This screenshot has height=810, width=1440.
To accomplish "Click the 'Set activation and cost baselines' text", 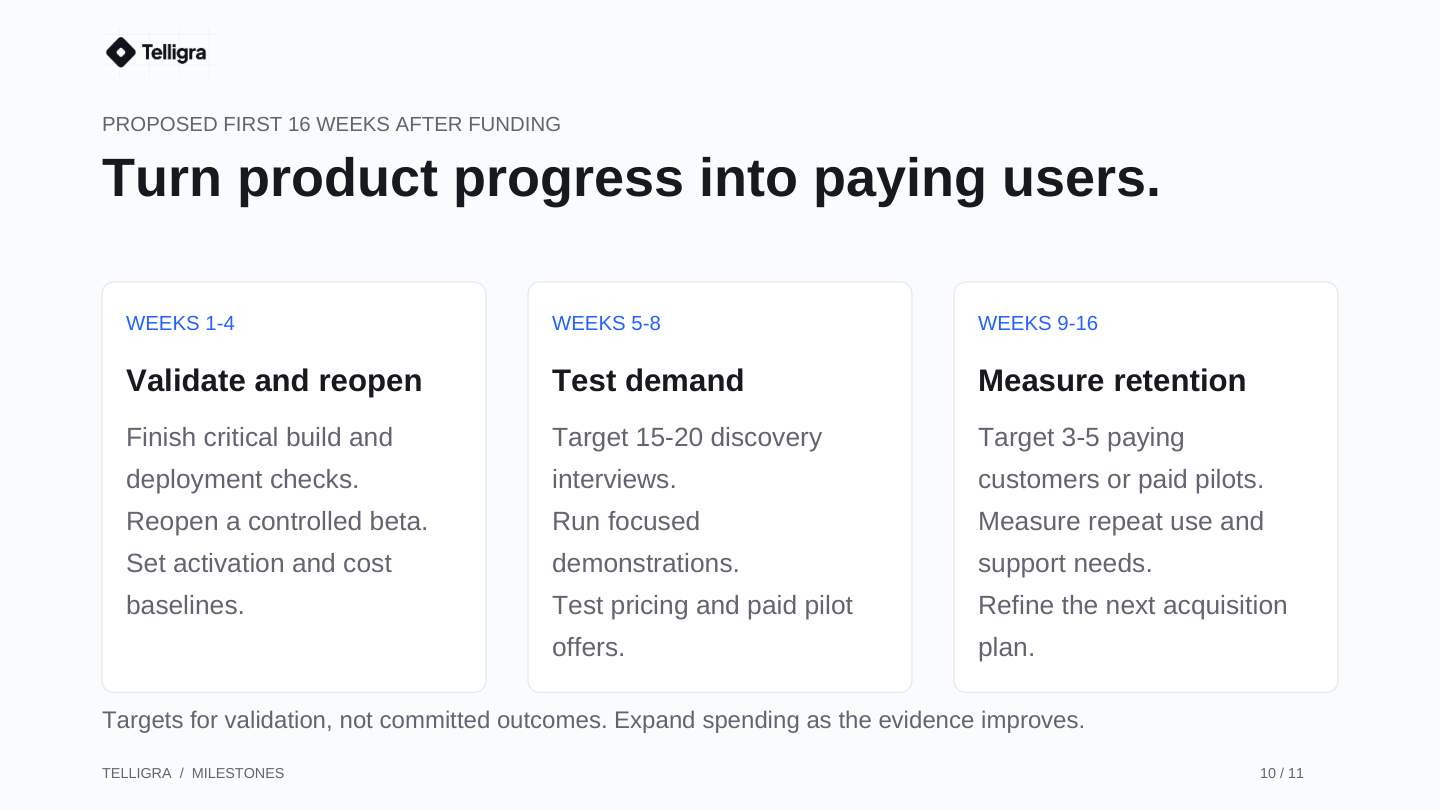I will click(259, 584).
